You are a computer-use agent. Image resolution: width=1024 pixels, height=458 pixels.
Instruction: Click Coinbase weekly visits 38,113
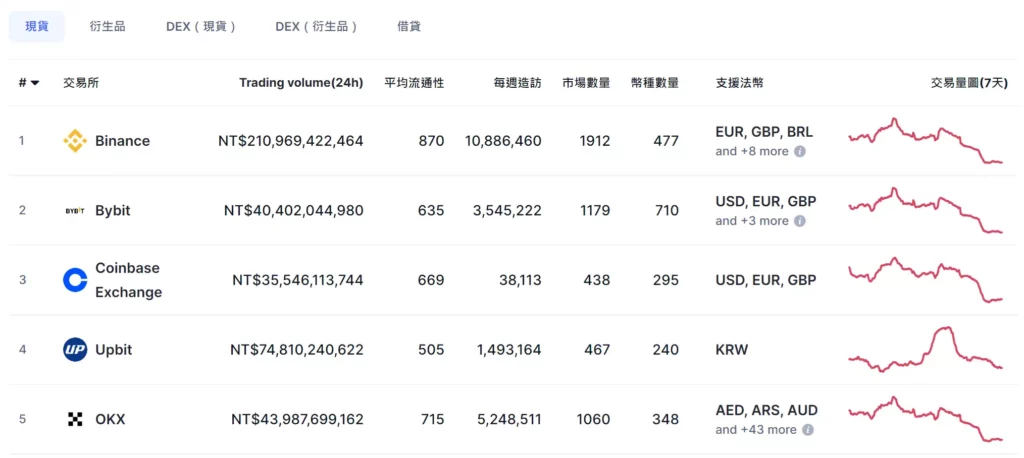521,280
